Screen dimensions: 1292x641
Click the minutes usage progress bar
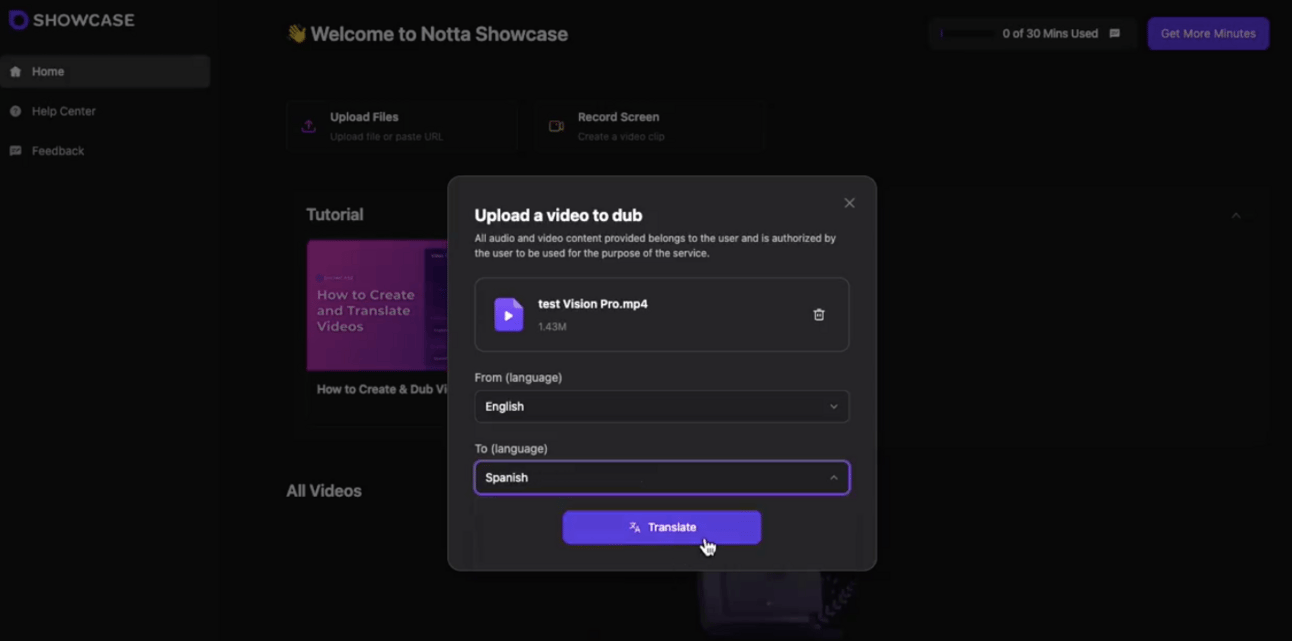(x=967, y=34)
